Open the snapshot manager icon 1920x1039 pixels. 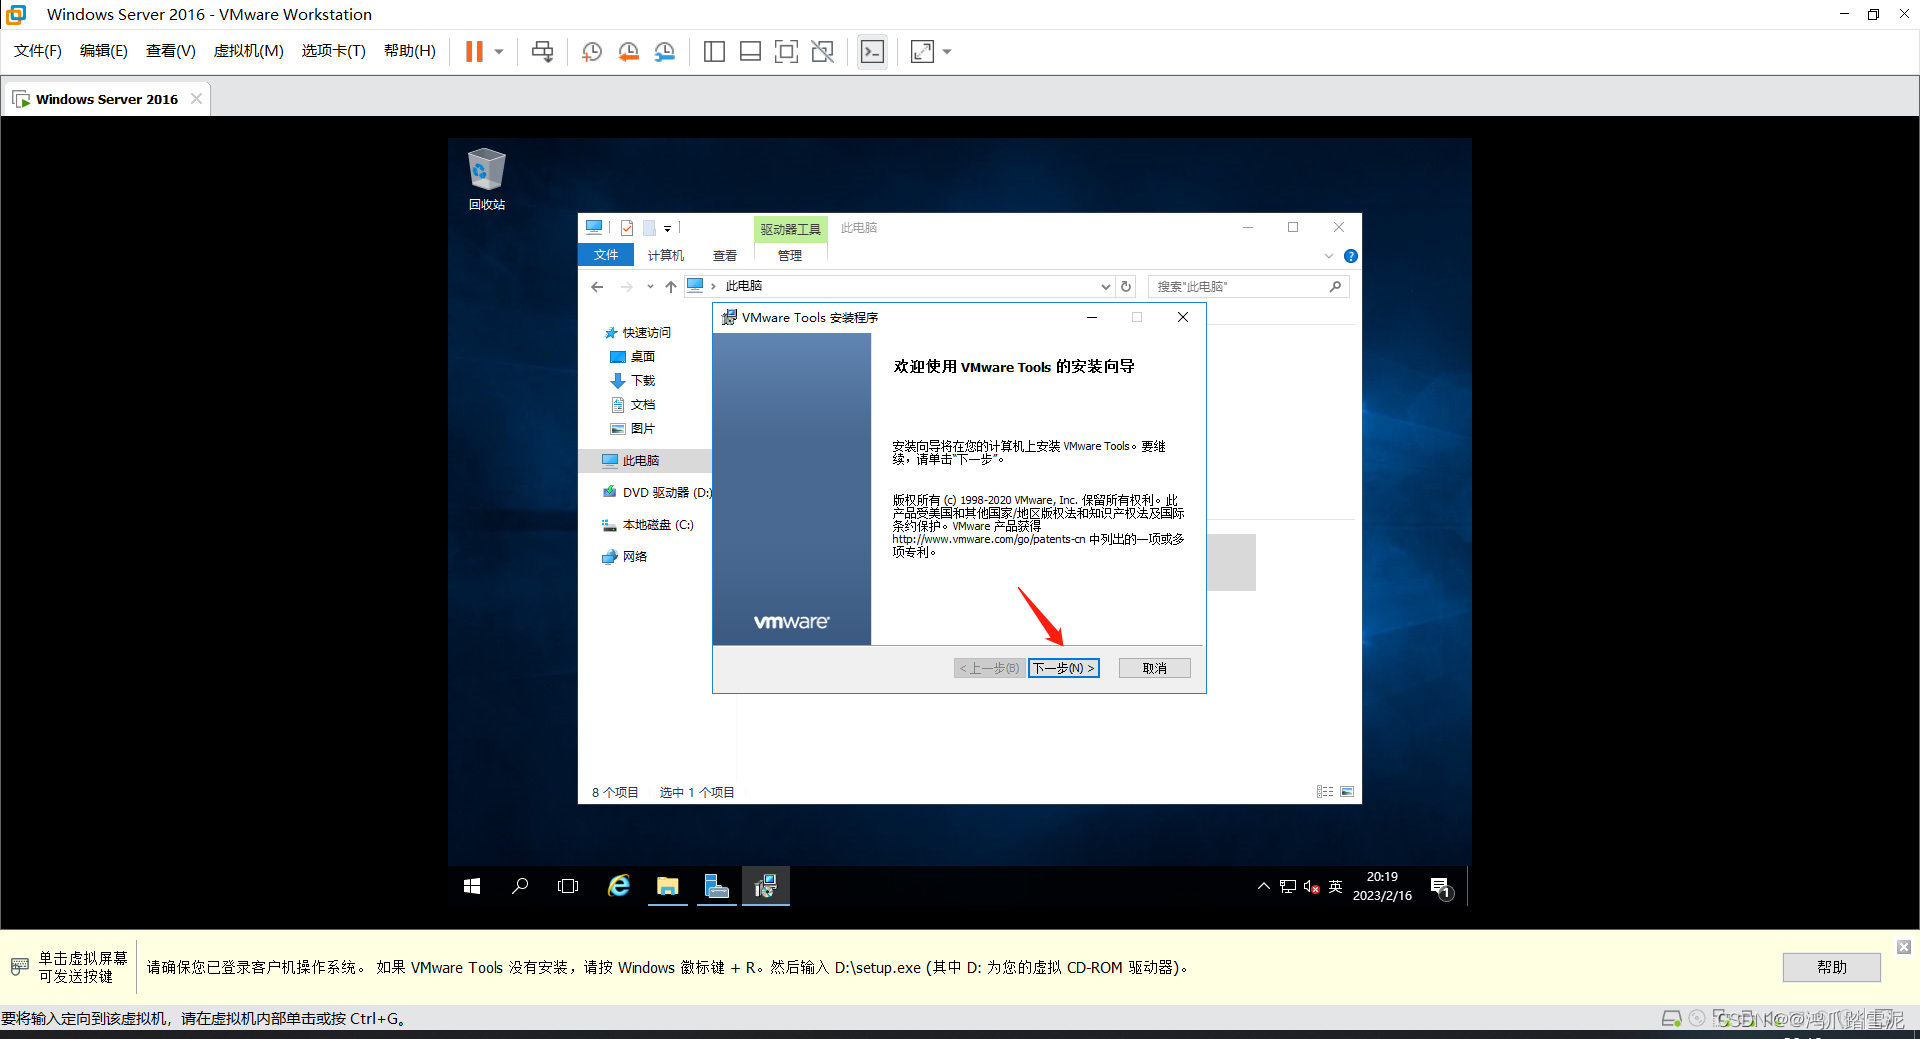(665, 51)
